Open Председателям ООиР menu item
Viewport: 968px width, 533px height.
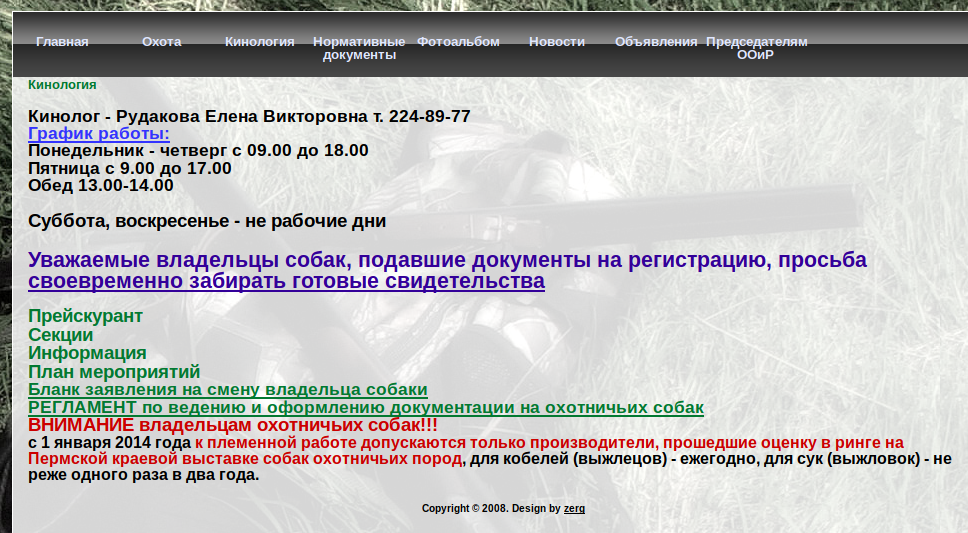pos(756,48)
